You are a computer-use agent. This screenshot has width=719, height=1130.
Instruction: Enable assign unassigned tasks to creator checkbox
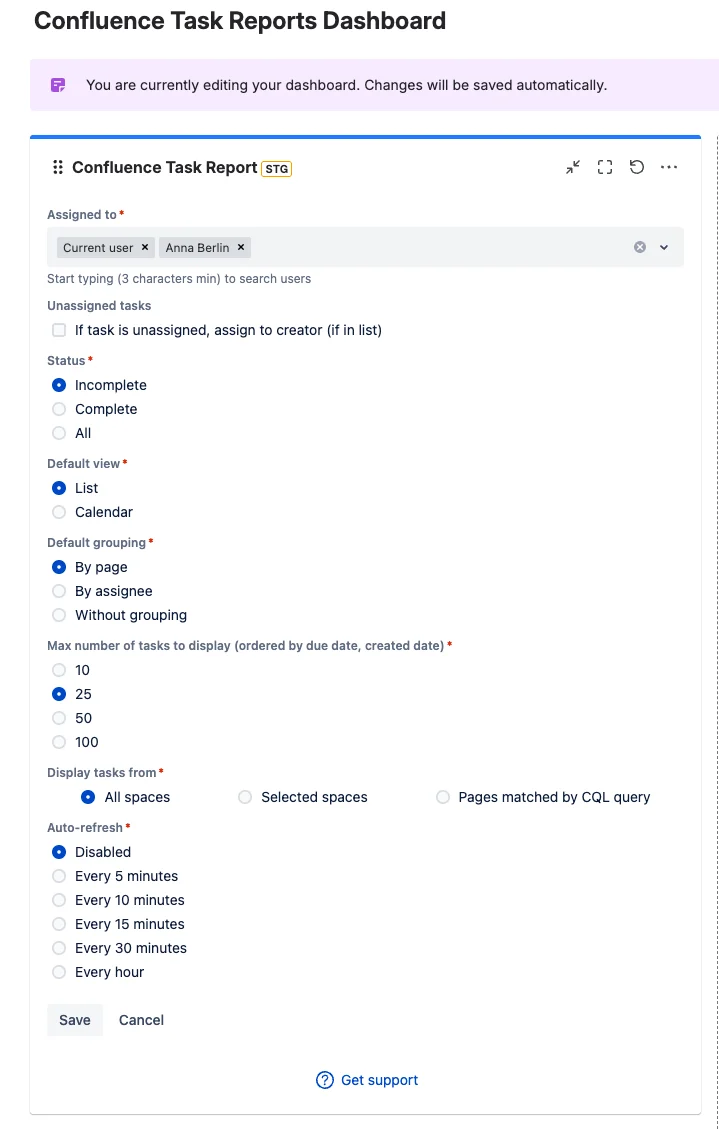pyautogui.click(x=59, y=330)
